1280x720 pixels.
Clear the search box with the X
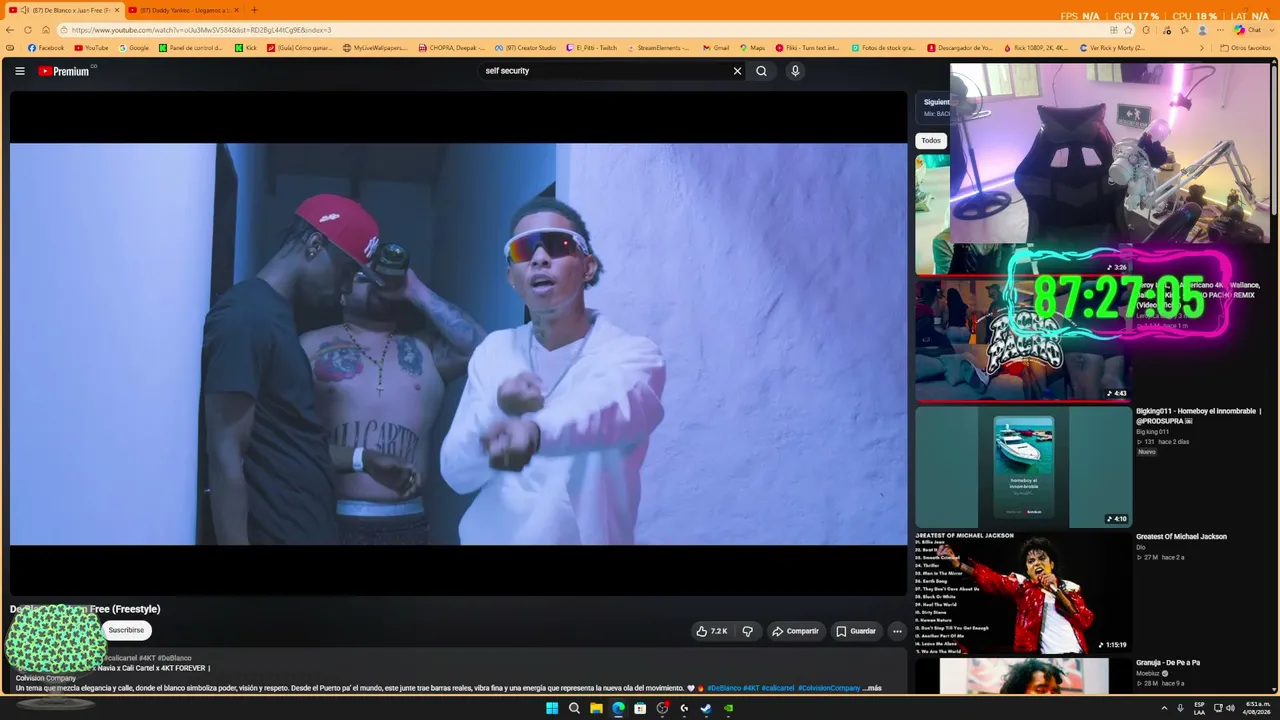point(738,71)
